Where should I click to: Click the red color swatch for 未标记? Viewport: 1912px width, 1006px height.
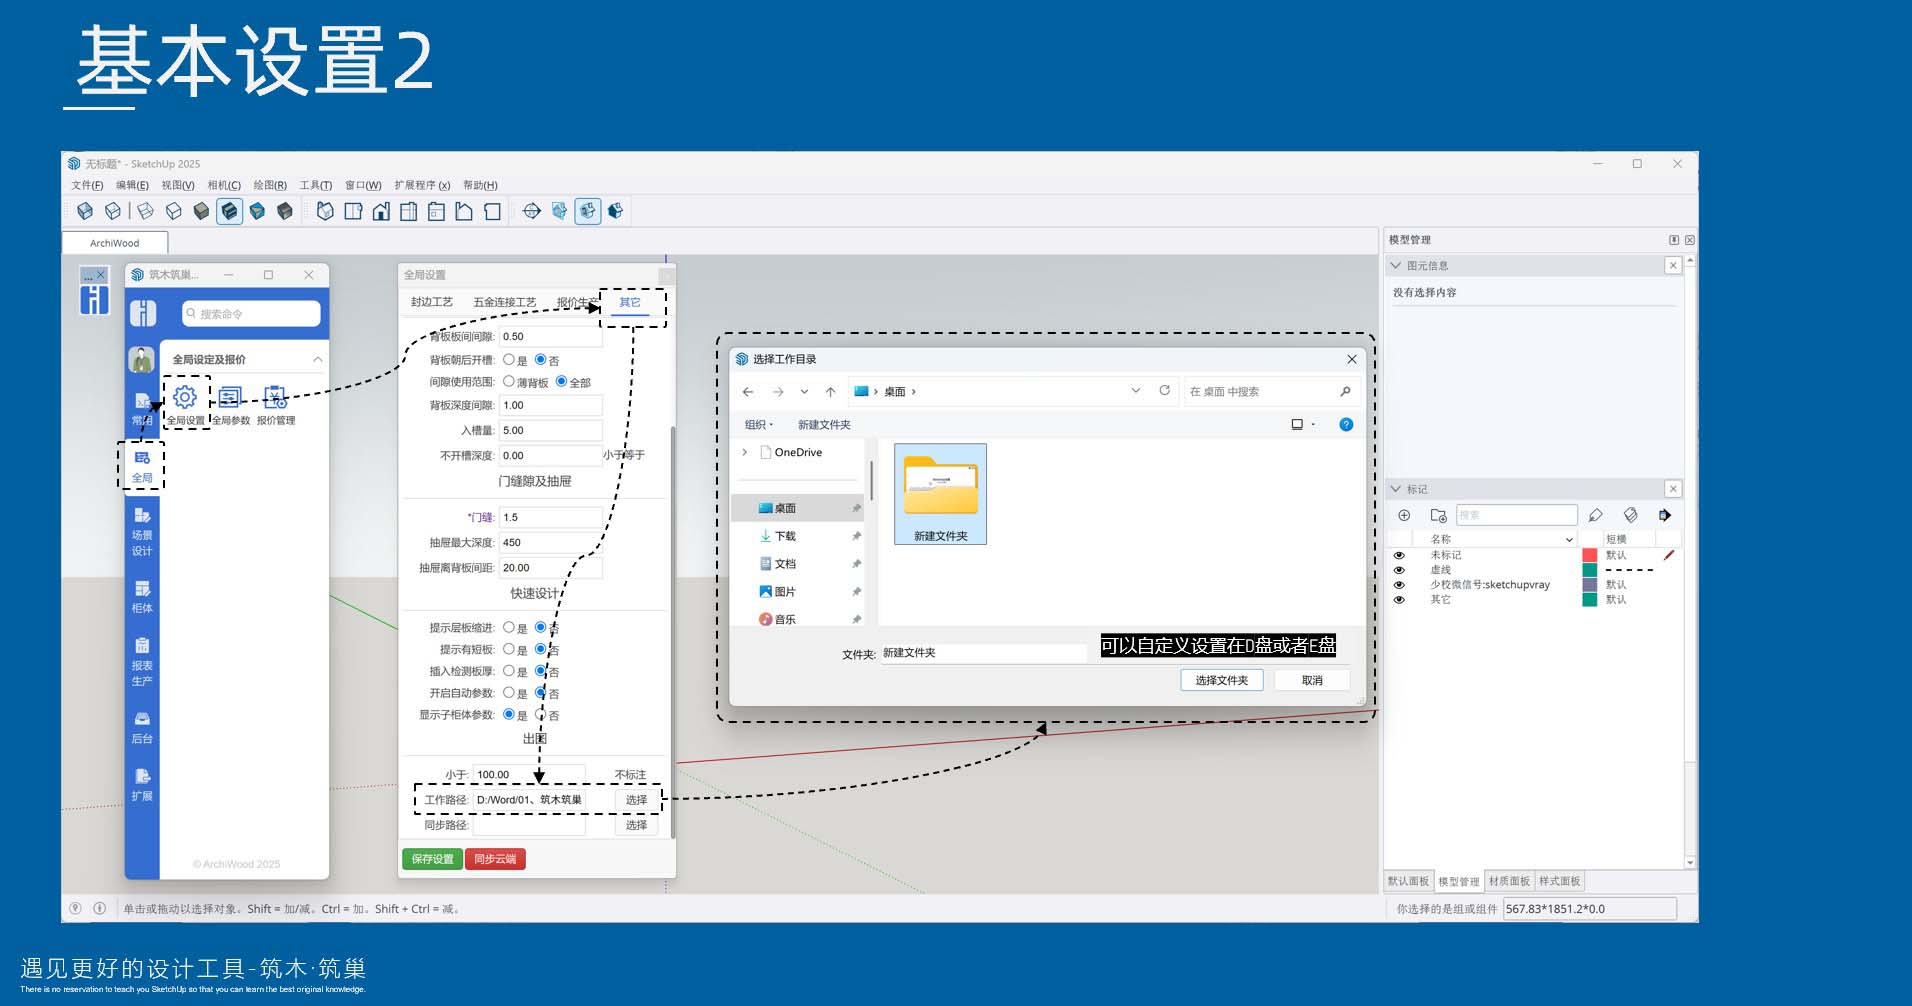point(1589,555)
